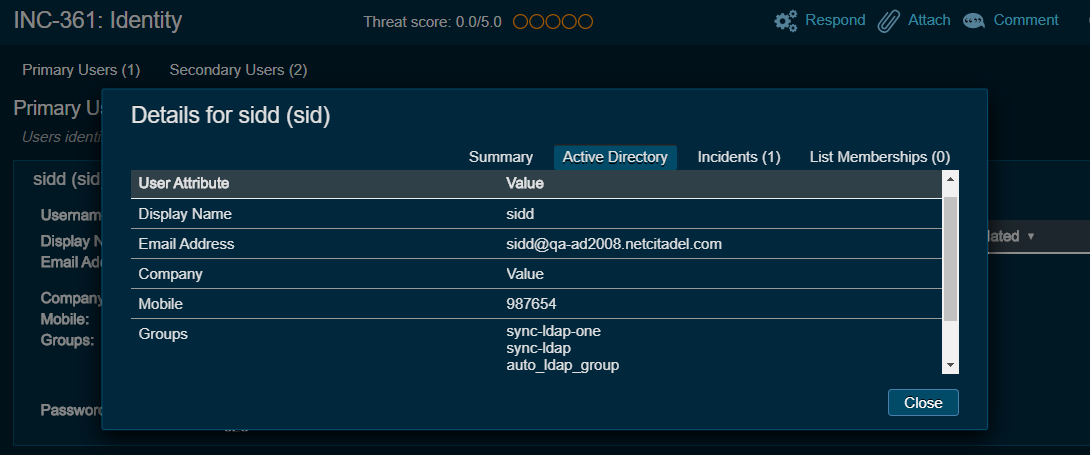Switch to the Summary tab
1090x455 pixels.
[500, 157]
